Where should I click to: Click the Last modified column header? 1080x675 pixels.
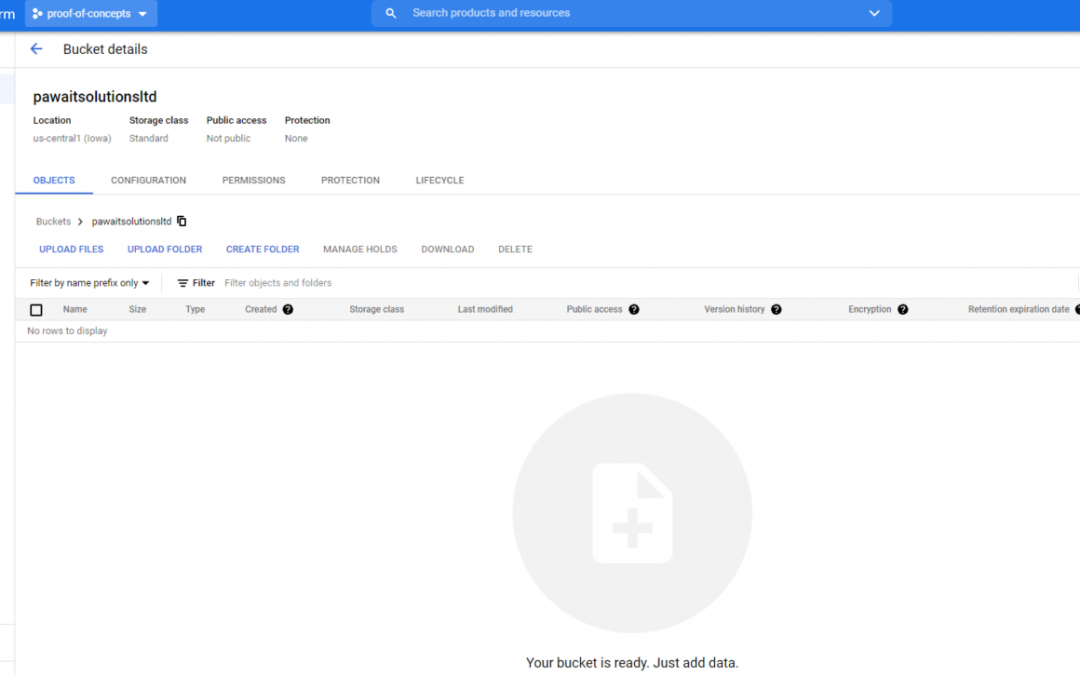pos(485,309)
